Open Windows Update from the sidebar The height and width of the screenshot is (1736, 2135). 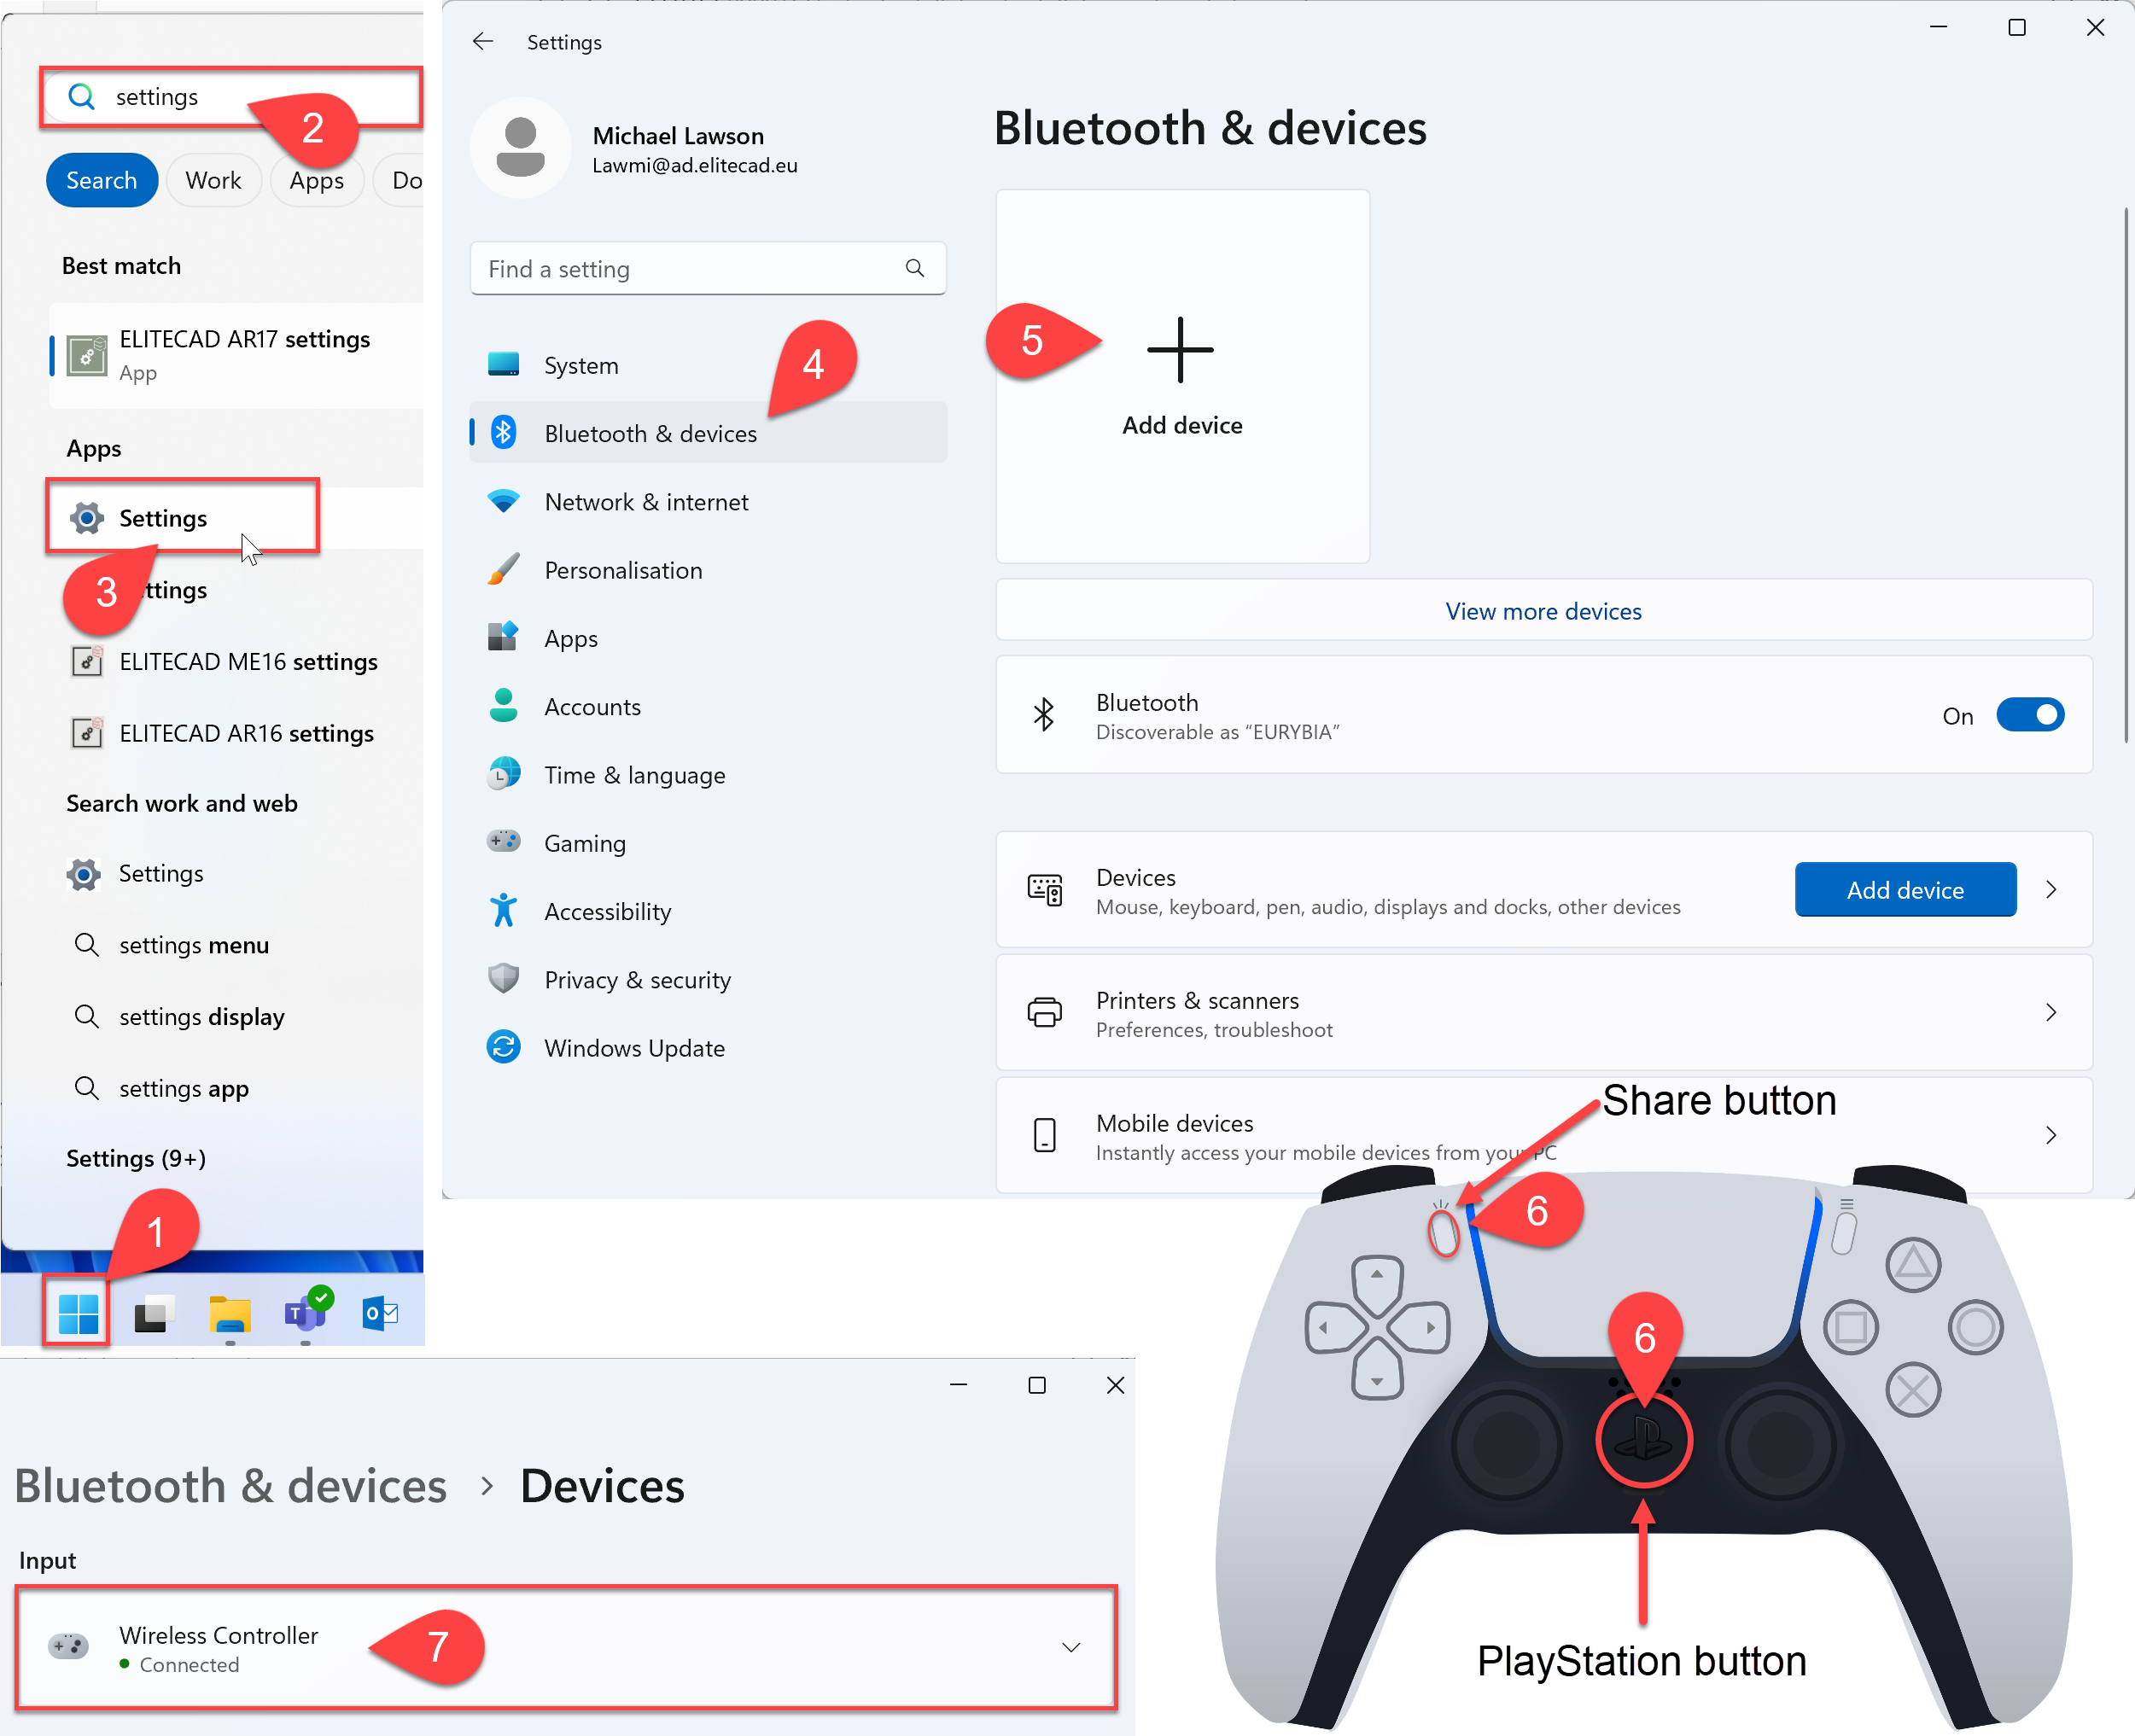pos(635,1047)
